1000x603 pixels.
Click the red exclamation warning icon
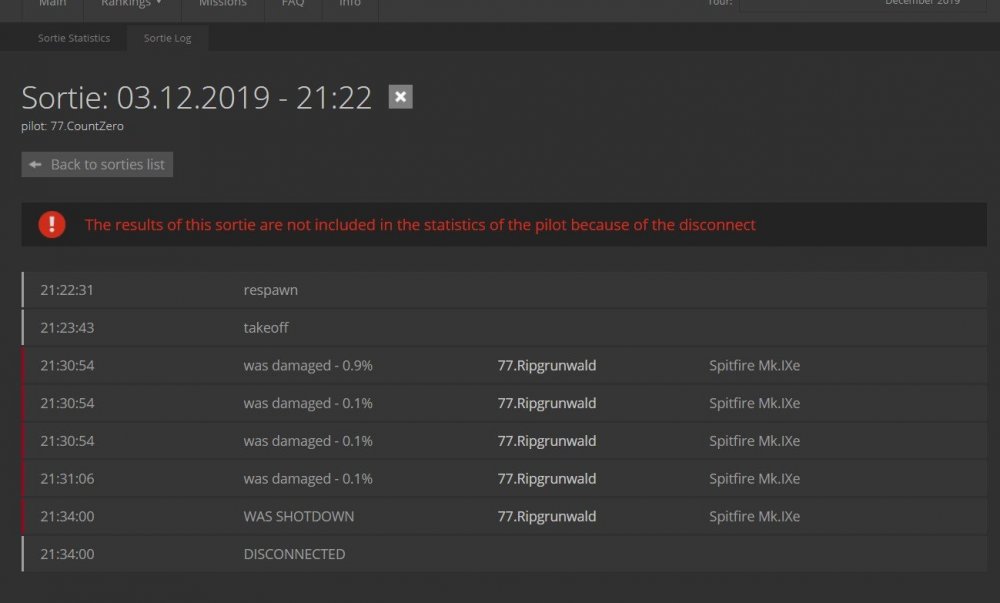click(52, 225)
